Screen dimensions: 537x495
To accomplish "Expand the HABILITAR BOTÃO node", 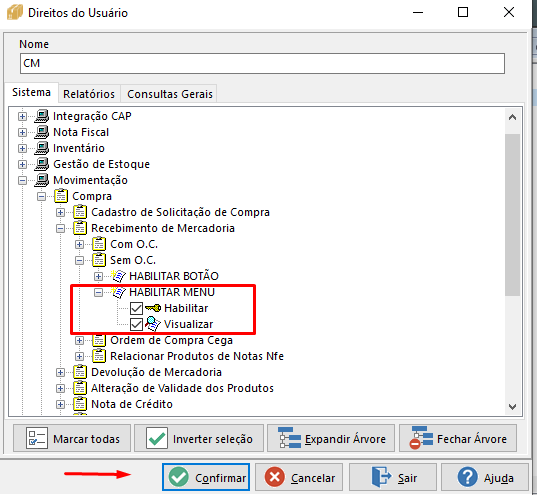I will (x=98, y=276).
